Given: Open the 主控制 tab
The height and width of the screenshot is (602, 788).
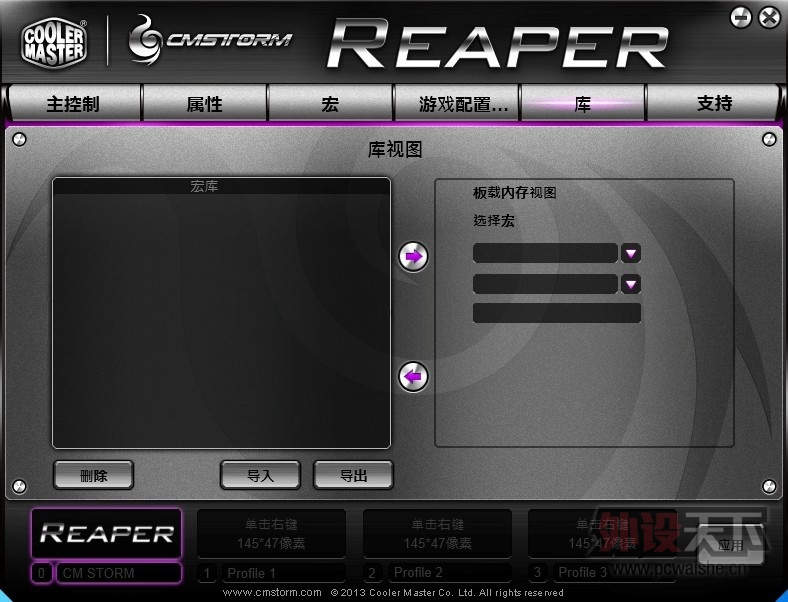Looking at the screenshot, I should tap(73, 104).
